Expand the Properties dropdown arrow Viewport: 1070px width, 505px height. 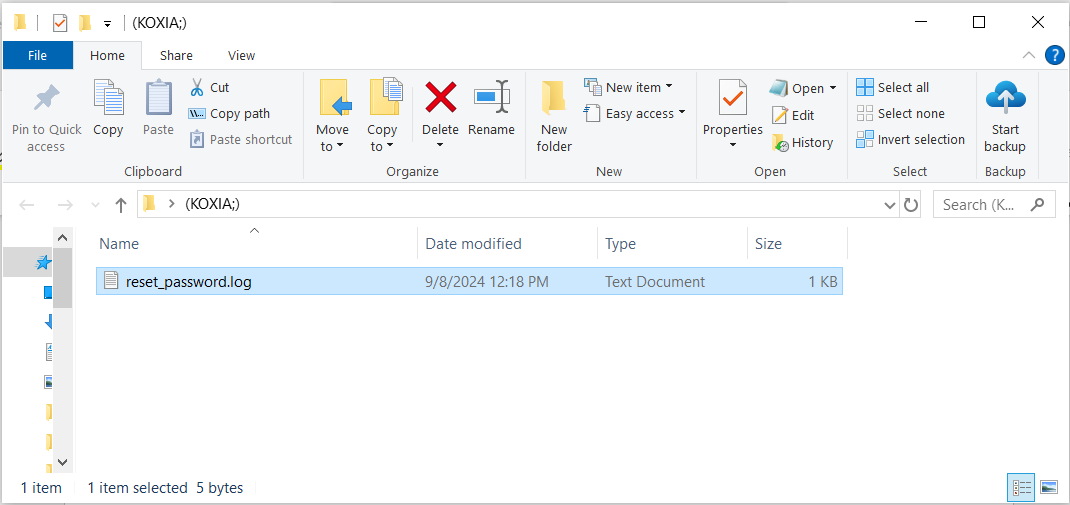tap(732, 145)
